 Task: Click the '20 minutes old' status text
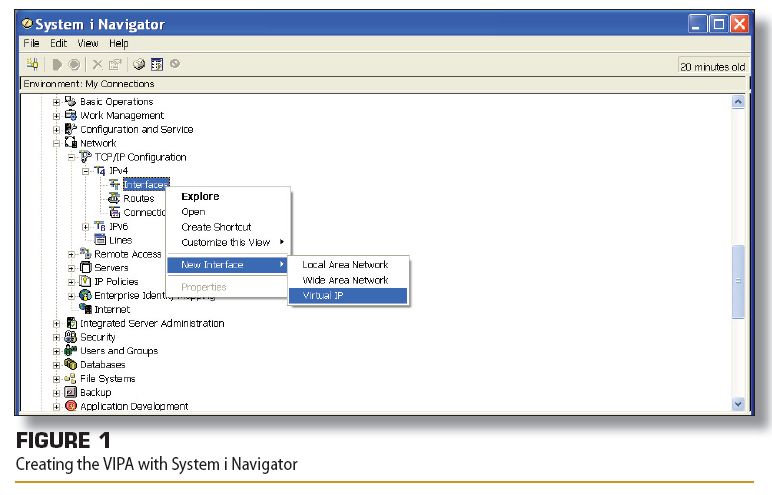click(712, 66)
